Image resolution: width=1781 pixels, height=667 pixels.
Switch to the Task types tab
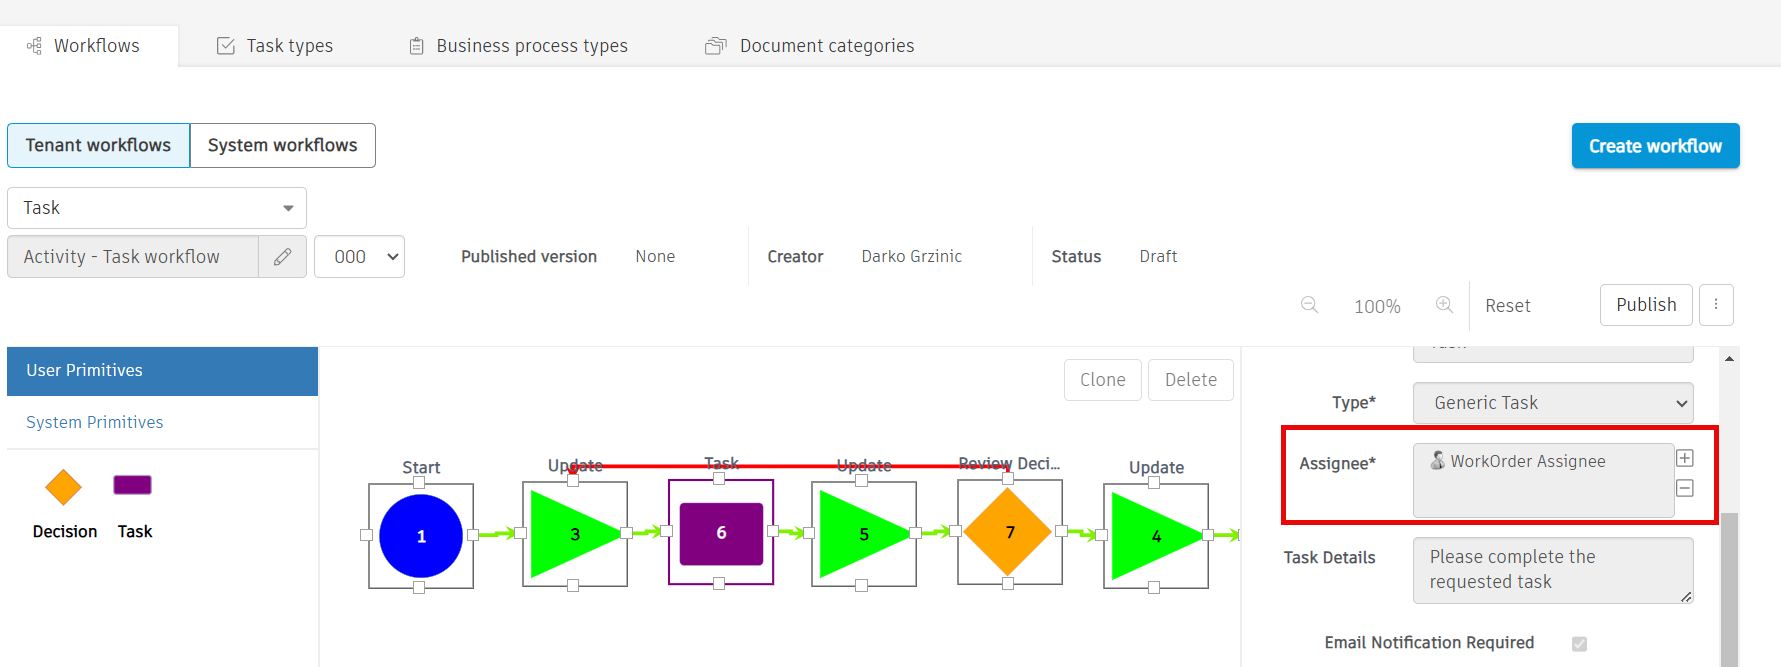(275, 46)
